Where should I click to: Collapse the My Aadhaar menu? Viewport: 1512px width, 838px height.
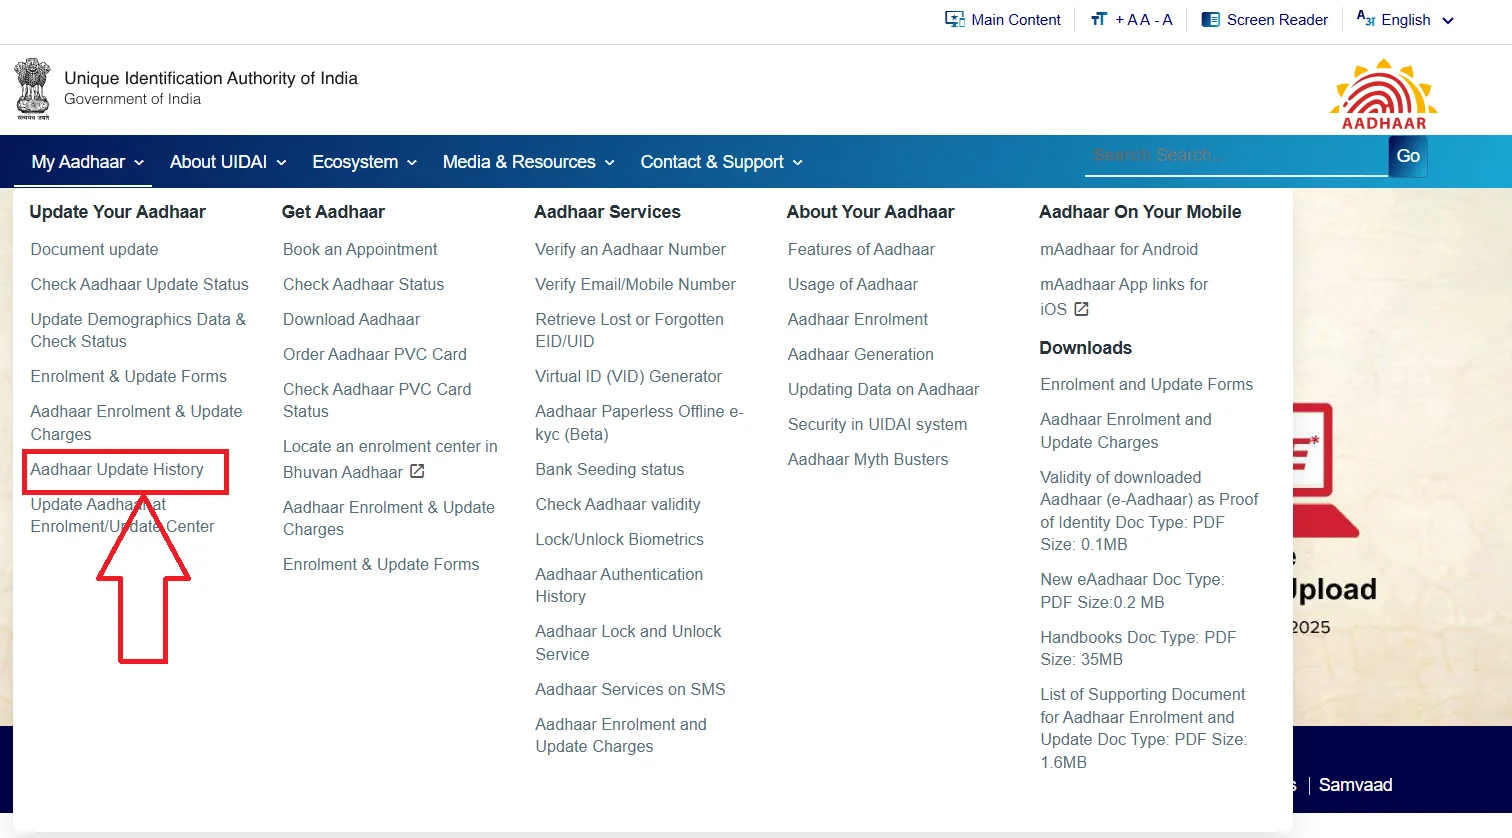coord(87,162)
